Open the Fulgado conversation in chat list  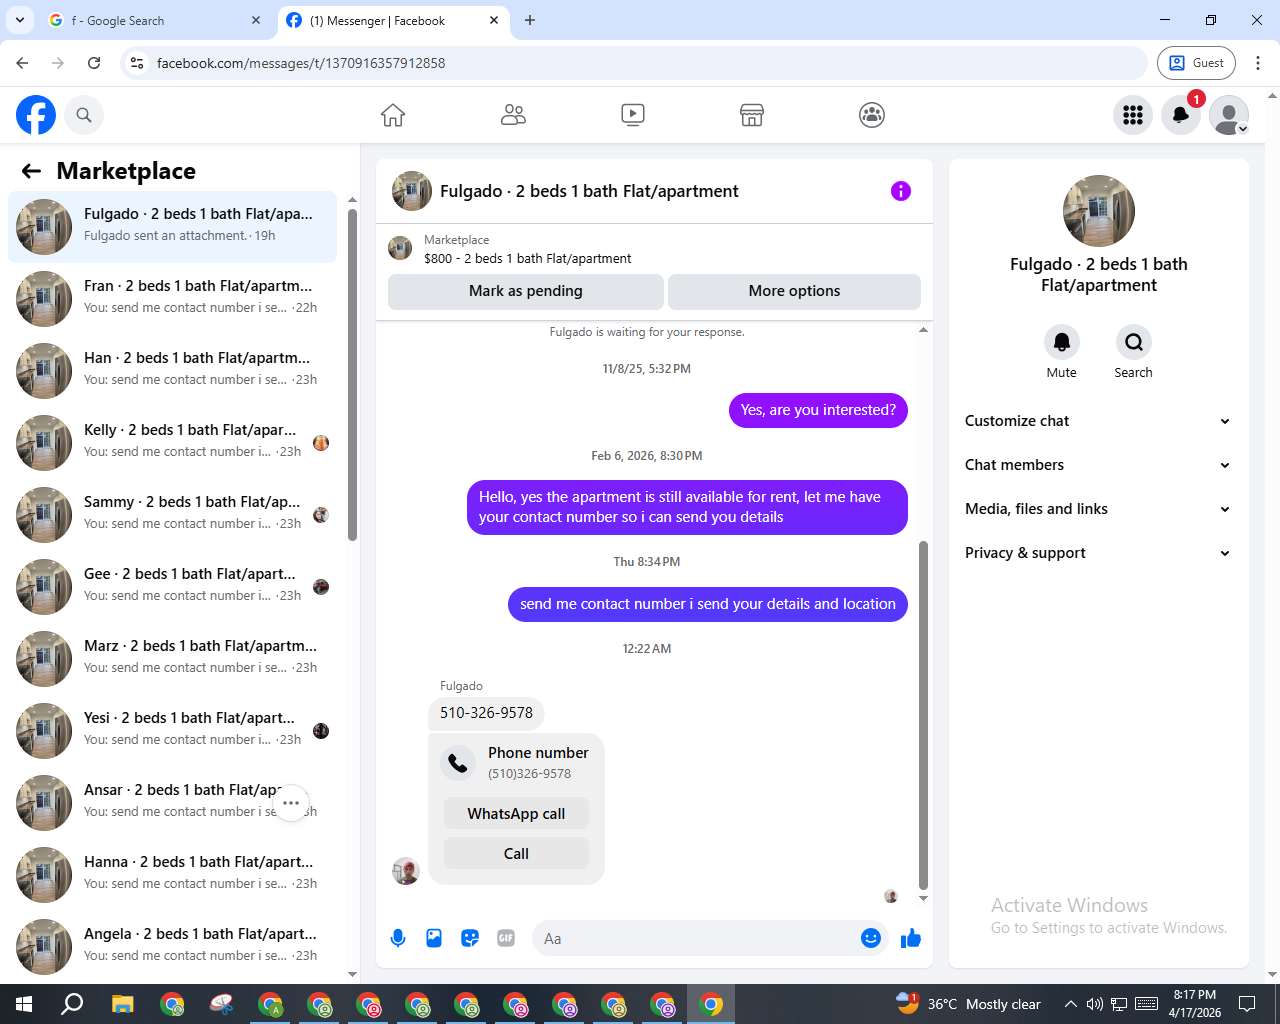(x=172, y=227)
